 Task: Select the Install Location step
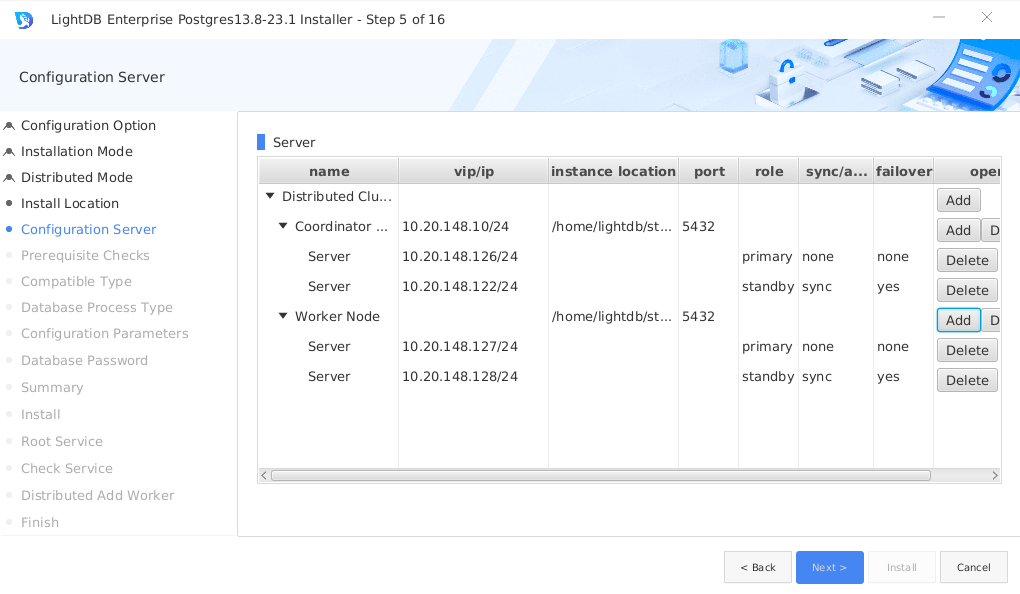tap(70, 203)
